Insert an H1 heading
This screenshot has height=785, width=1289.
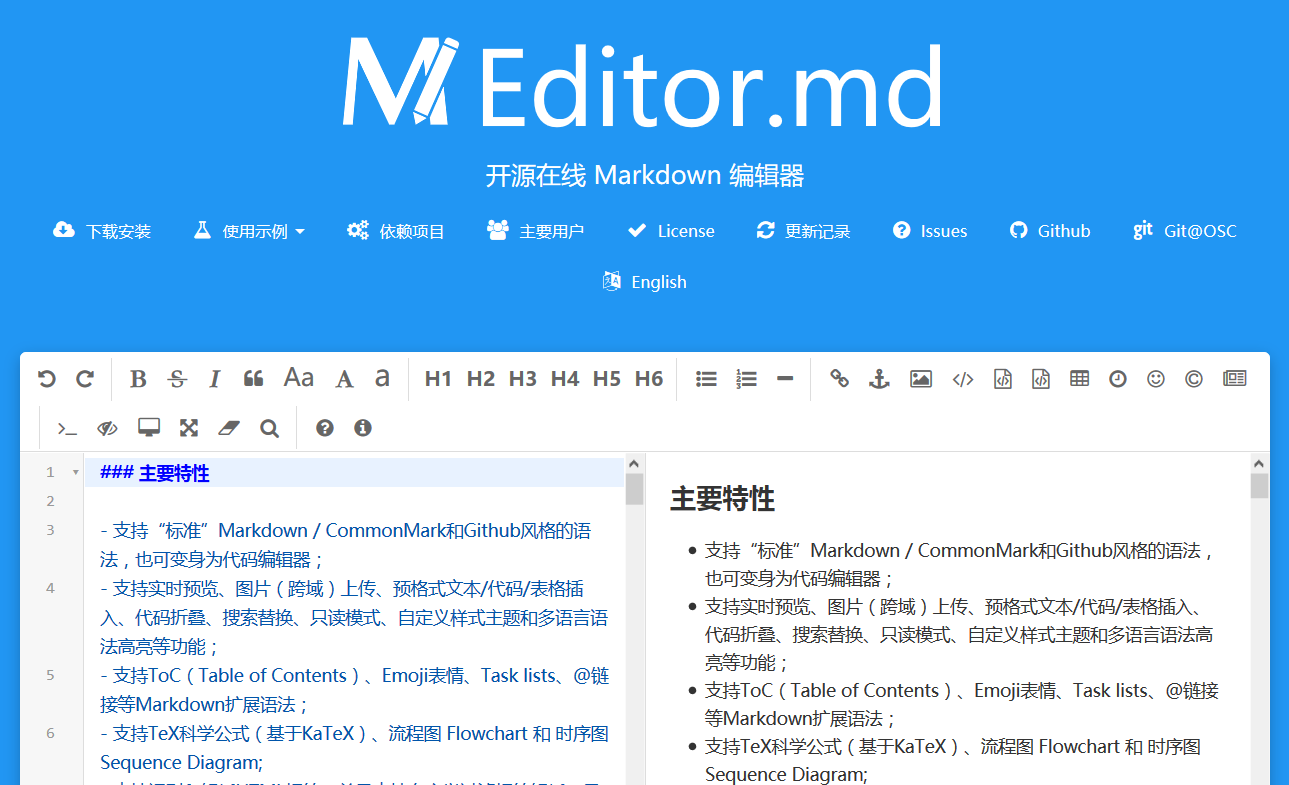click(438, 379)
